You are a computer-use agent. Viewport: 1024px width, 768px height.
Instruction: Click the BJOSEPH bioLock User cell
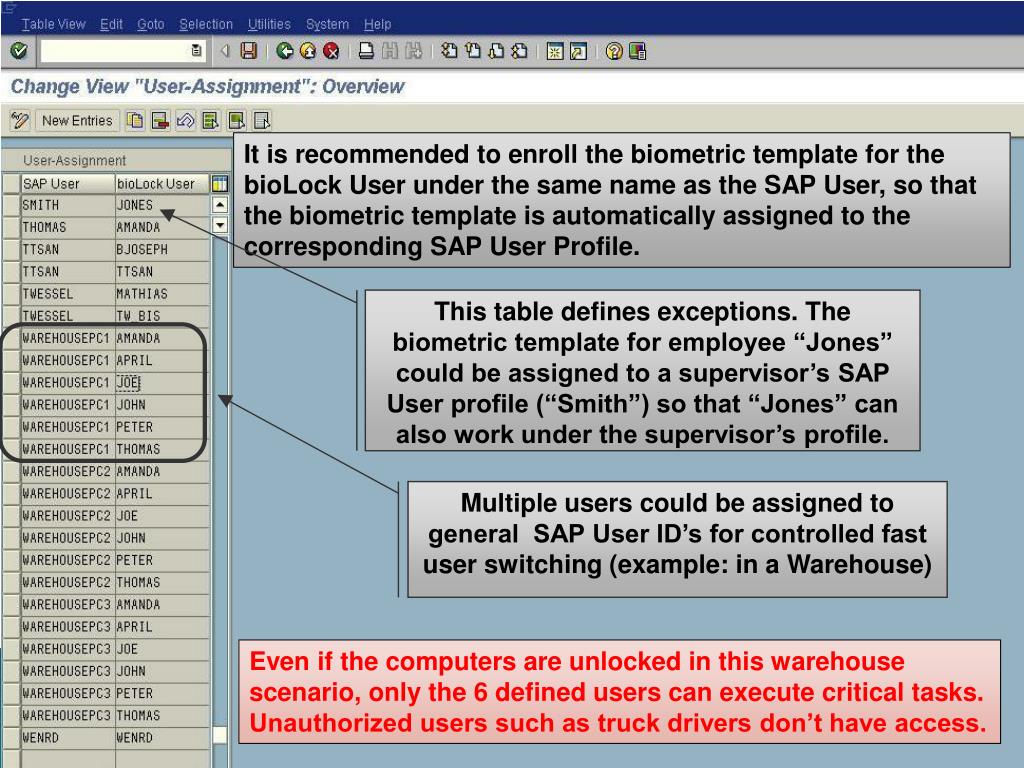tap(162, 249)
